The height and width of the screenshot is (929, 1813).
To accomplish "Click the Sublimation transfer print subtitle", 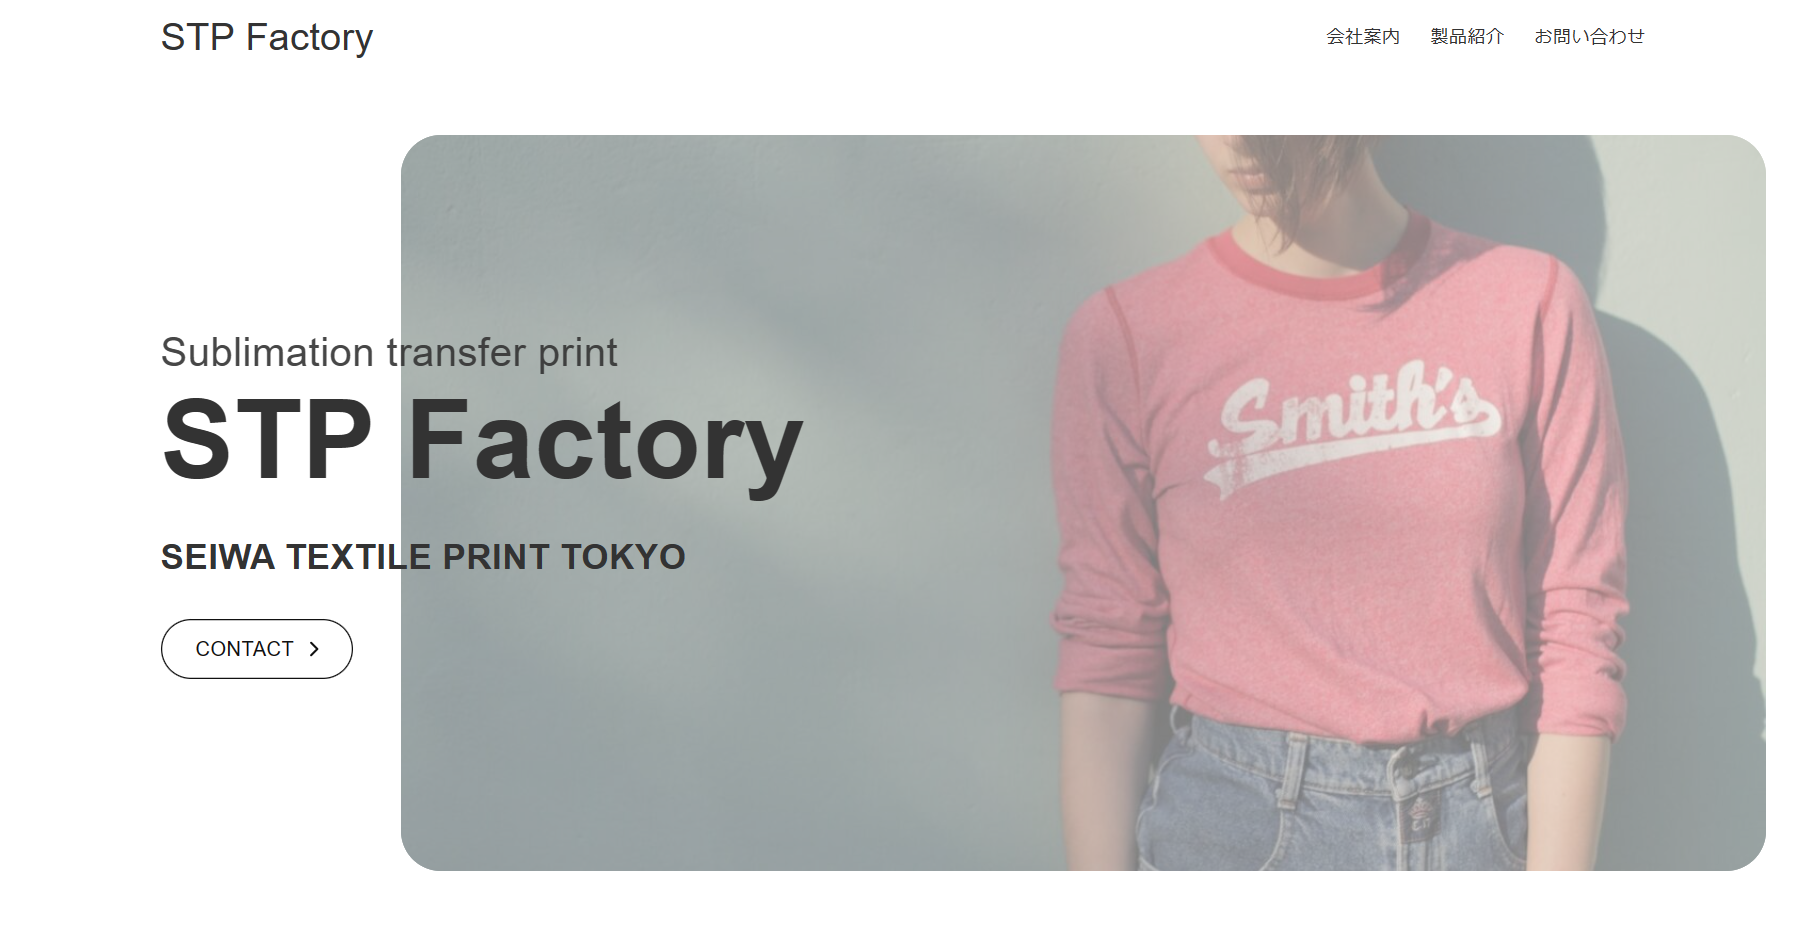I will pos(389,352).
